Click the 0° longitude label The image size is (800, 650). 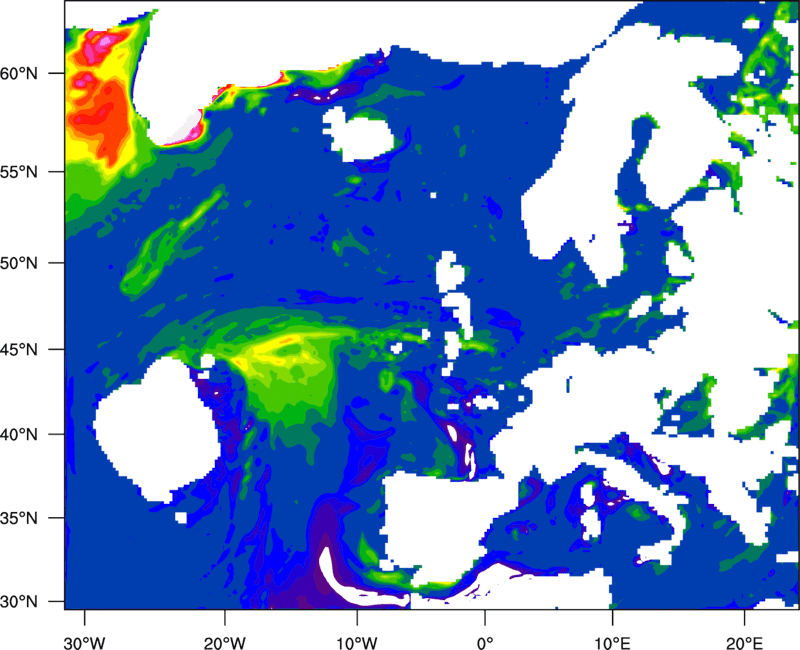pos(485,642)
